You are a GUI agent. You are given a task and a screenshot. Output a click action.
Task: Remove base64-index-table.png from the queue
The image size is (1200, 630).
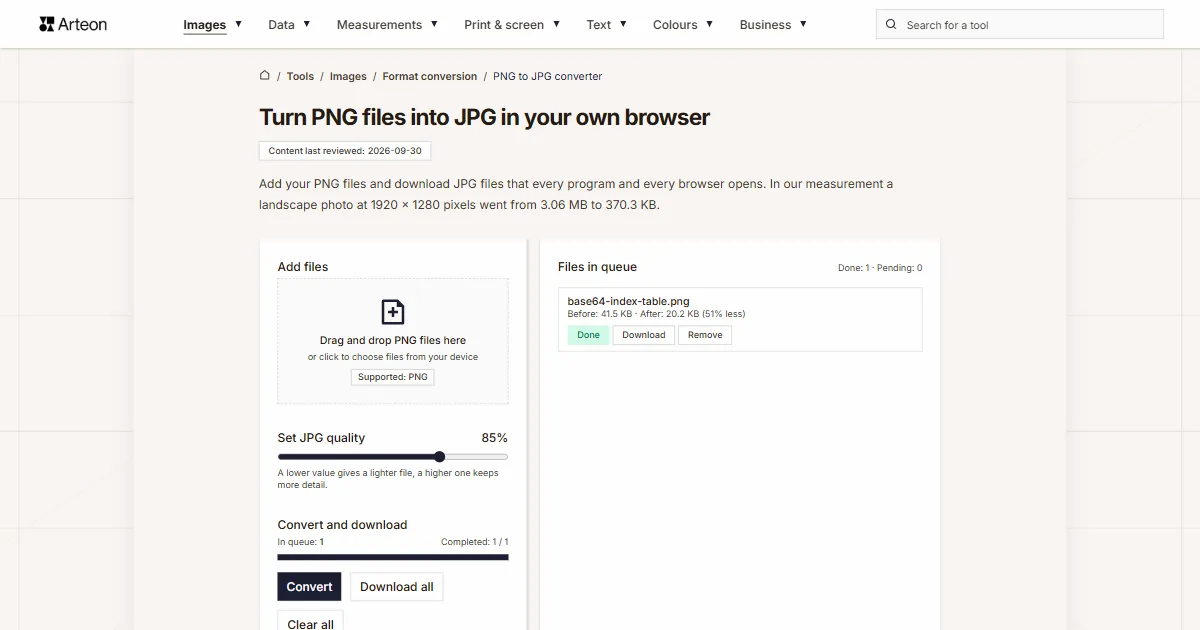click(705, 335)
